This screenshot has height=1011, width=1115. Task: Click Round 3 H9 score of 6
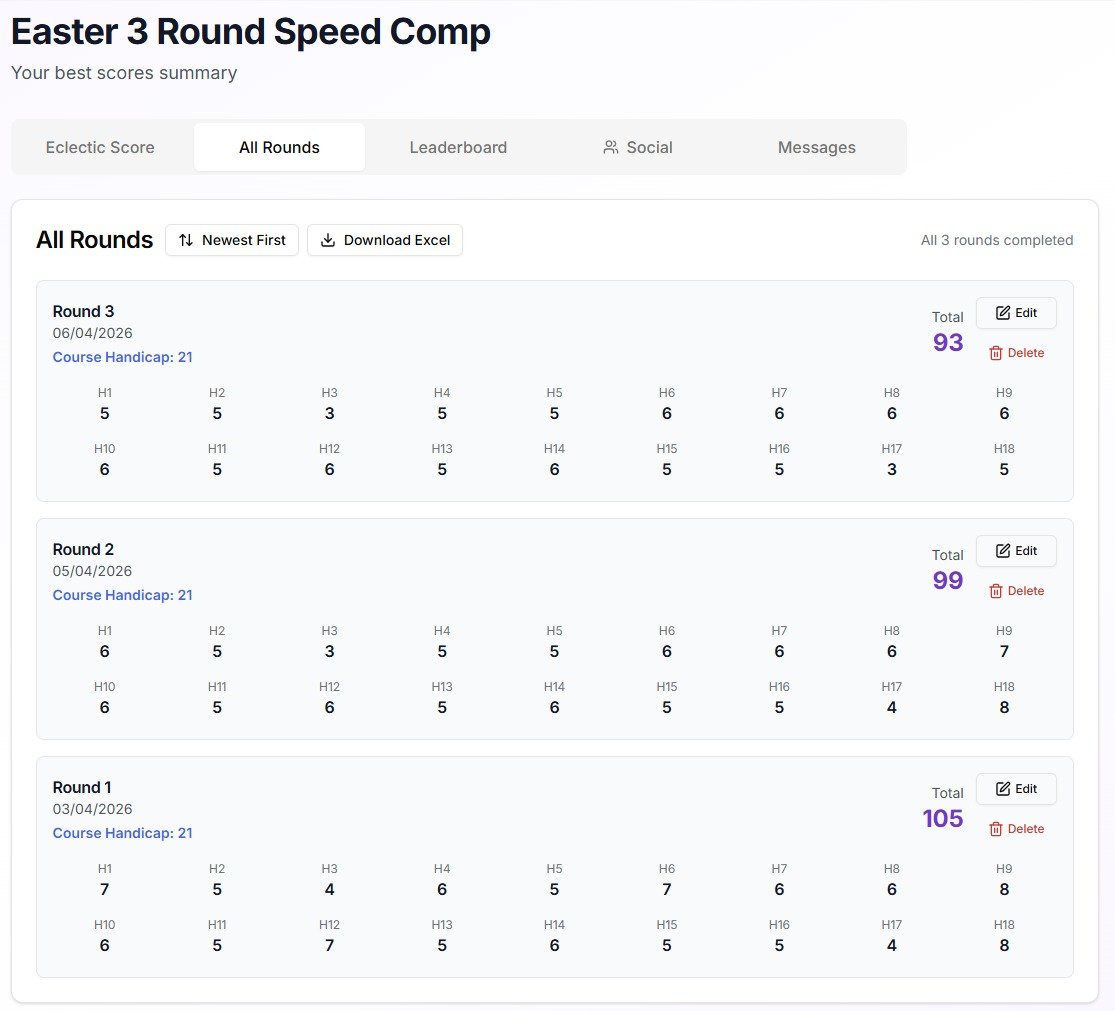(x=1004, y=414)
